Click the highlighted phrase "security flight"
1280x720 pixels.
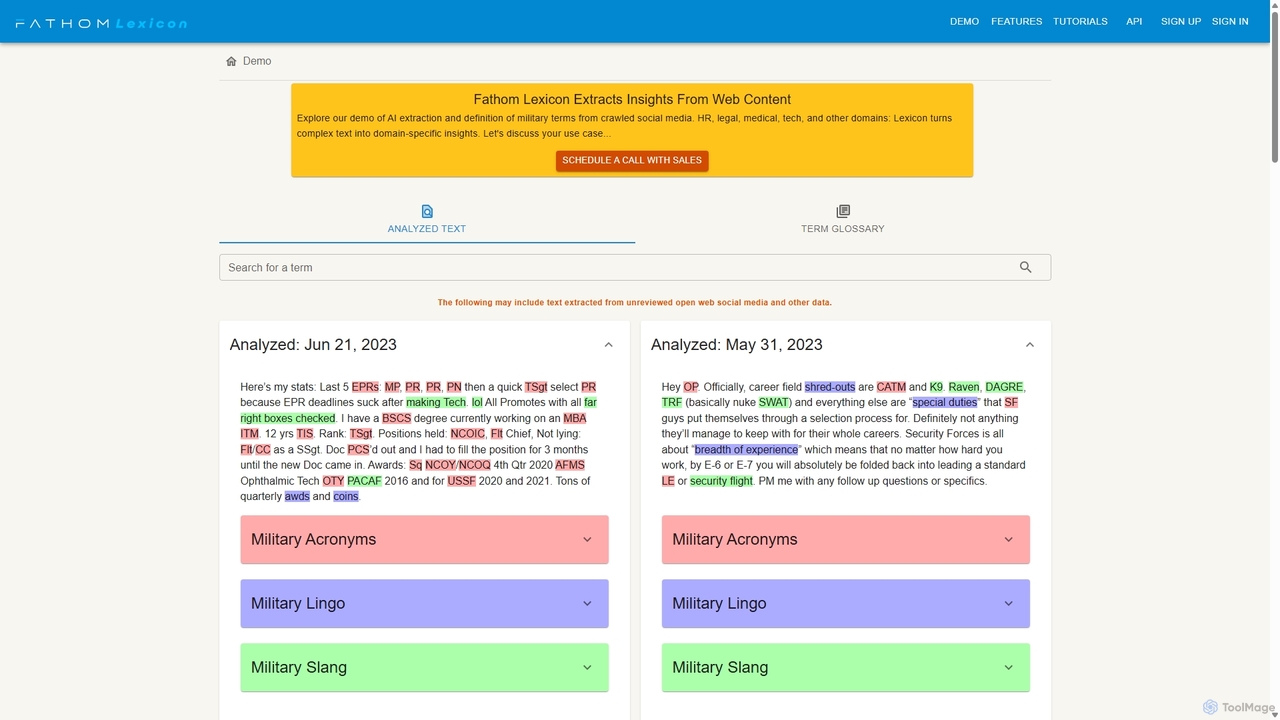(x=721, y=481)
